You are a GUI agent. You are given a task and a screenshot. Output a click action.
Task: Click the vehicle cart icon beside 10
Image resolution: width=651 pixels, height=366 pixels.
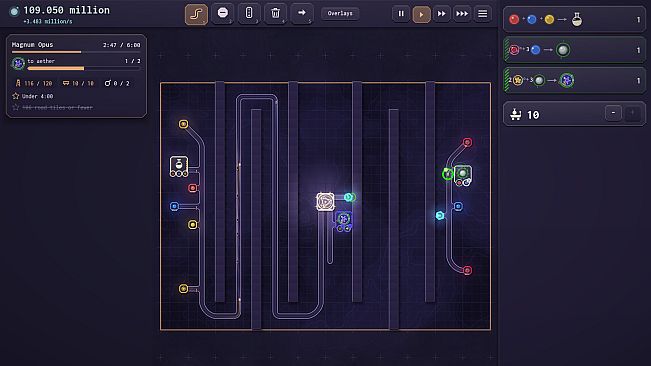pos(516,114)
